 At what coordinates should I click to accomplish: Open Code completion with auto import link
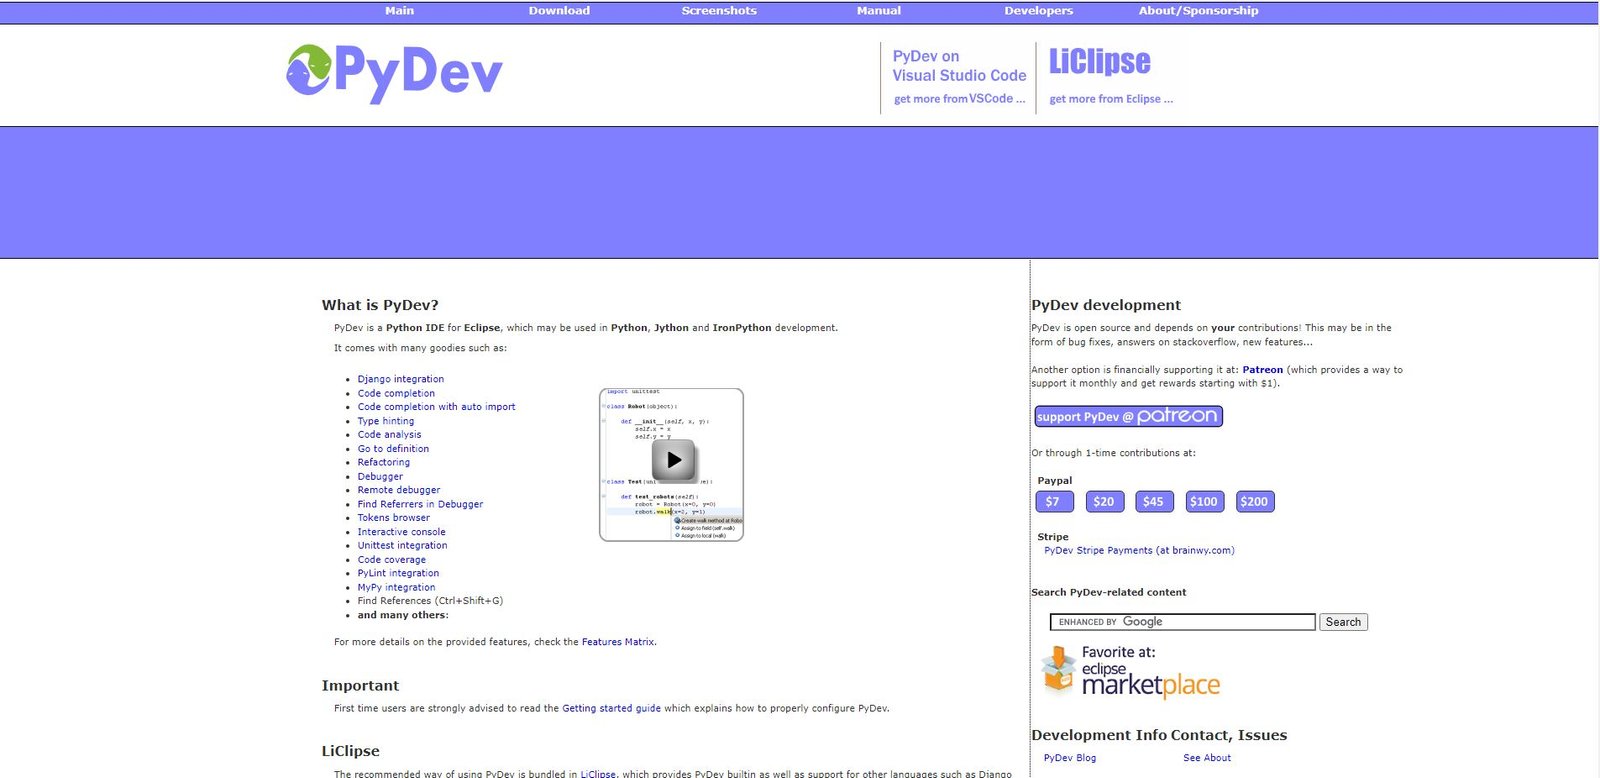point(437,407)
